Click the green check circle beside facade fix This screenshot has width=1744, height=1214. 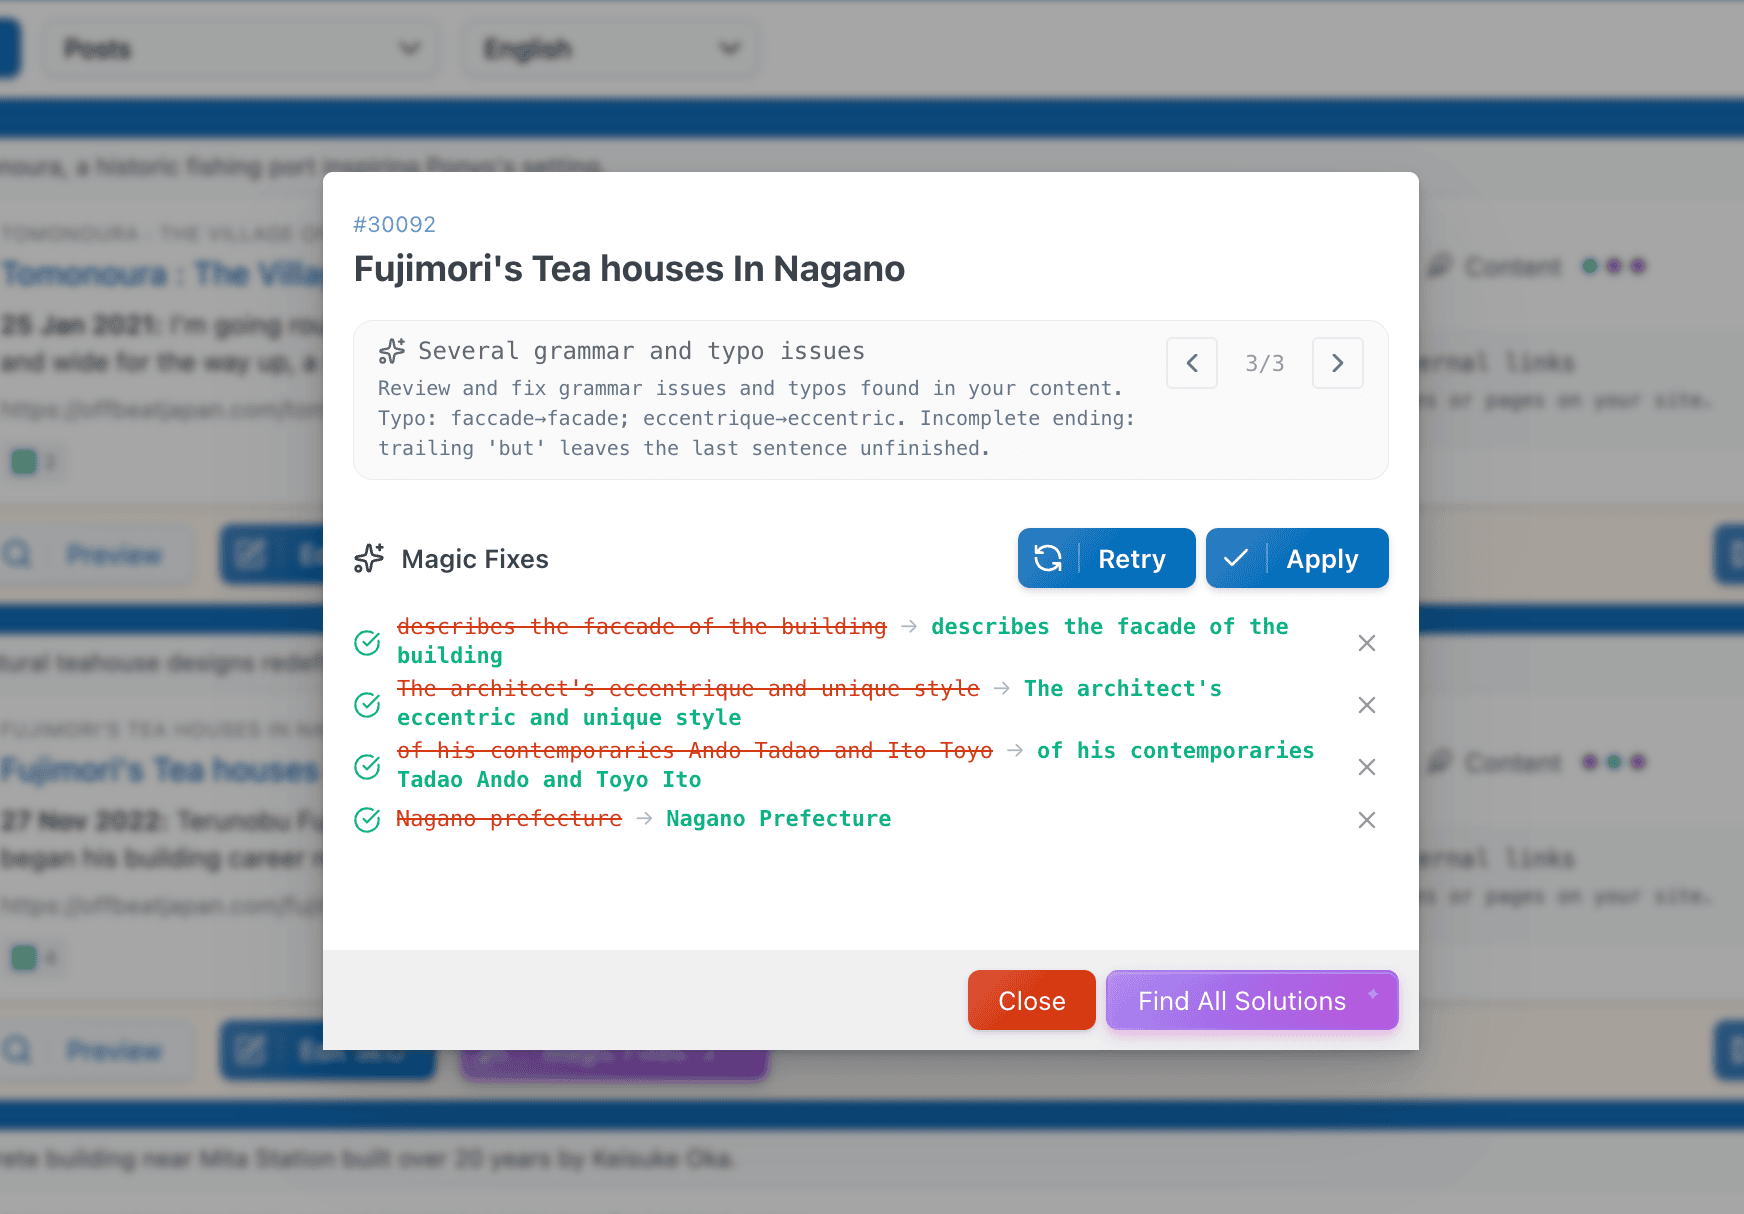coord(367,643)
